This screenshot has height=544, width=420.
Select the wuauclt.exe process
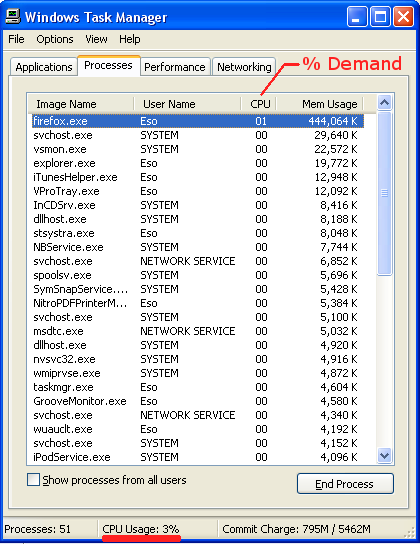[x=198, y=429]
